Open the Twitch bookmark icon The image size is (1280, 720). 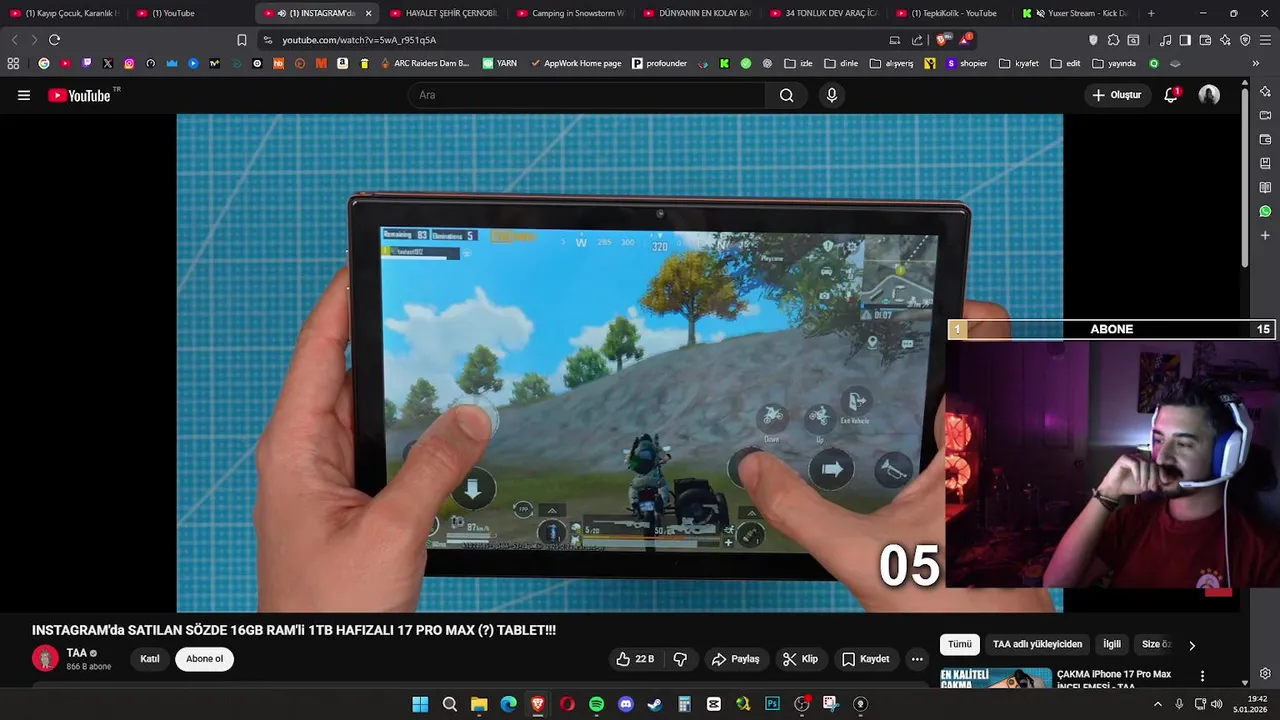87,63
